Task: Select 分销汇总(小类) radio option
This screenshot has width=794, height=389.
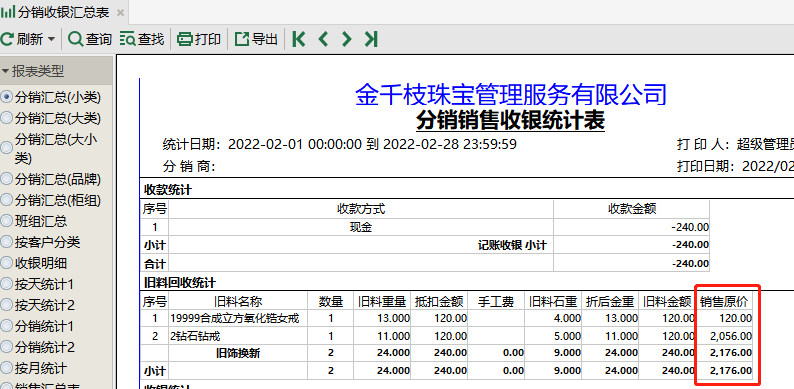Action: click(x=7, y=97)
